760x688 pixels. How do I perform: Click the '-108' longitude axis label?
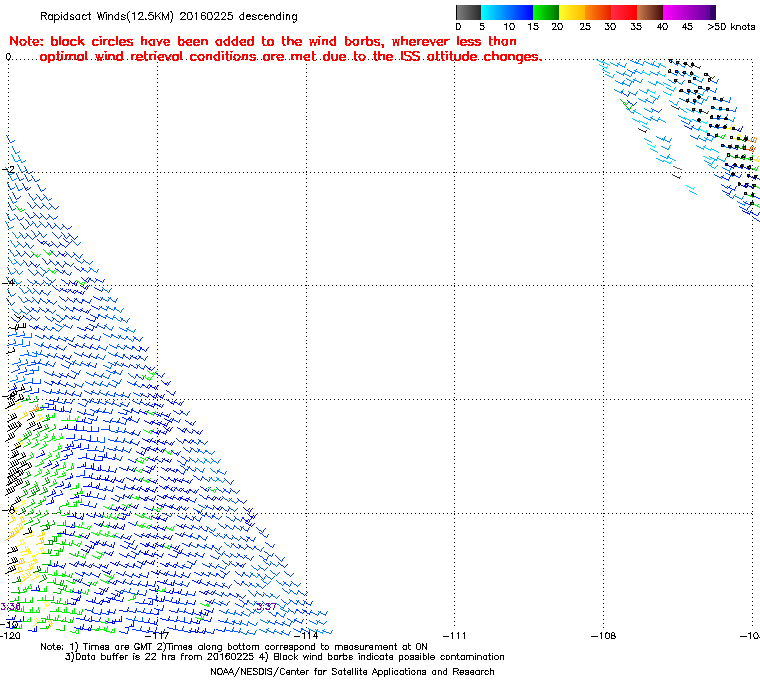[604, 635]
